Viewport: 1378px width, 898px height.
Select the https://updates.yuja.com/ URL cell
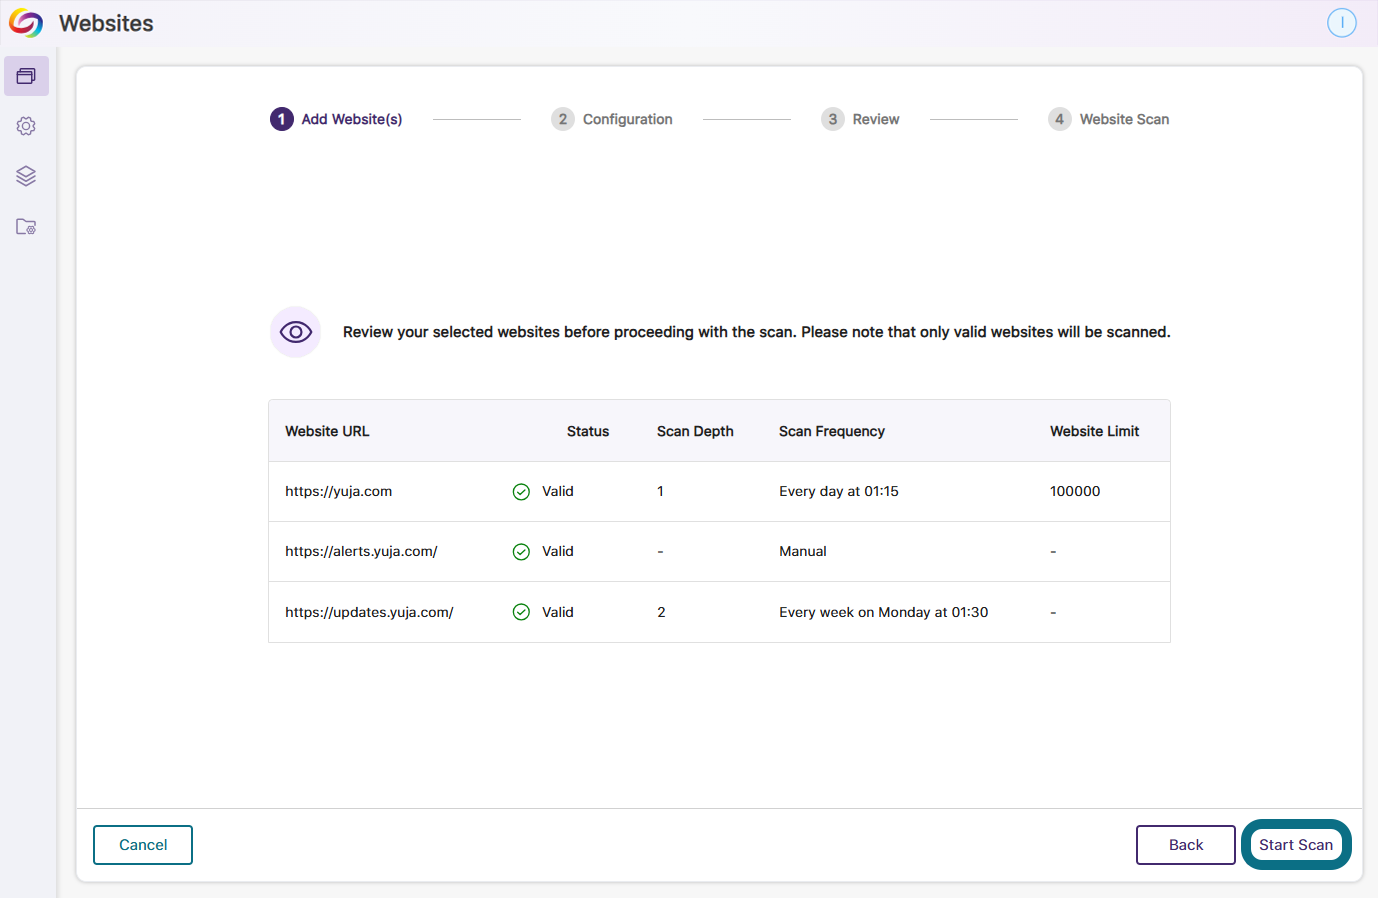coord(369,612)
